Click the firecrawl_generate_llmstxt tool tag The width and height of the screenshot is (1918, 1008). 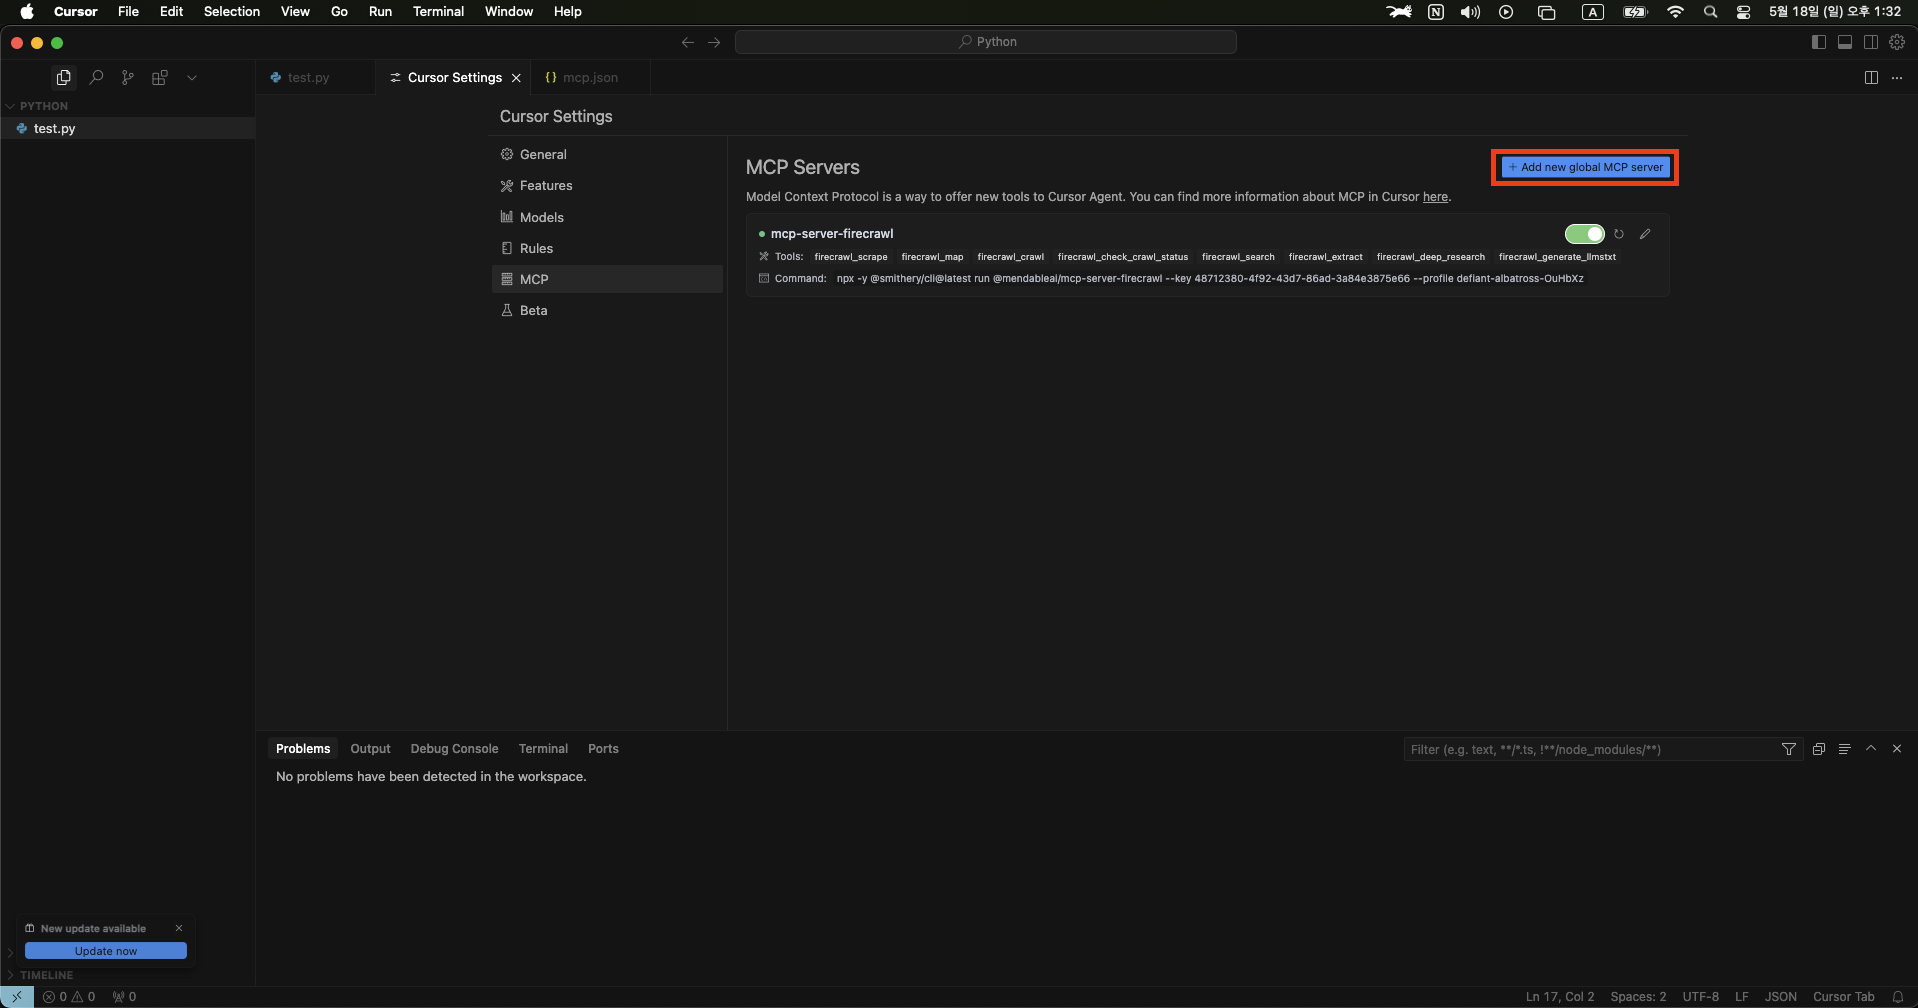1557,257
